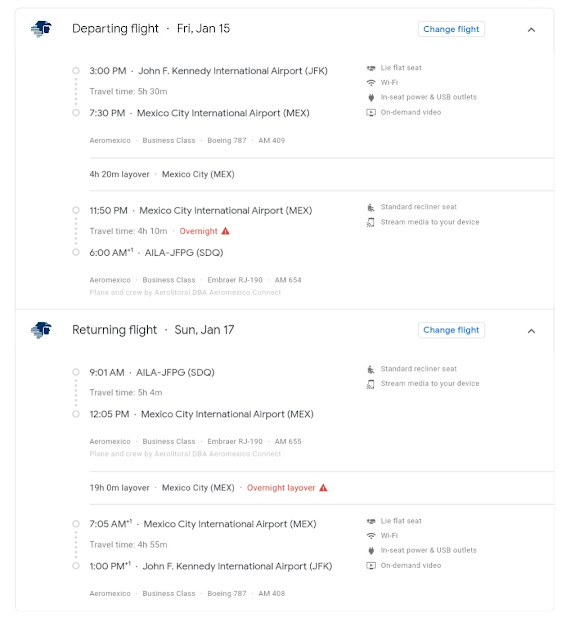The height and width of the screenshot is (640, 566).
Task: Change the departing flight on Fri, Jan 15
Action: point(451,29)
